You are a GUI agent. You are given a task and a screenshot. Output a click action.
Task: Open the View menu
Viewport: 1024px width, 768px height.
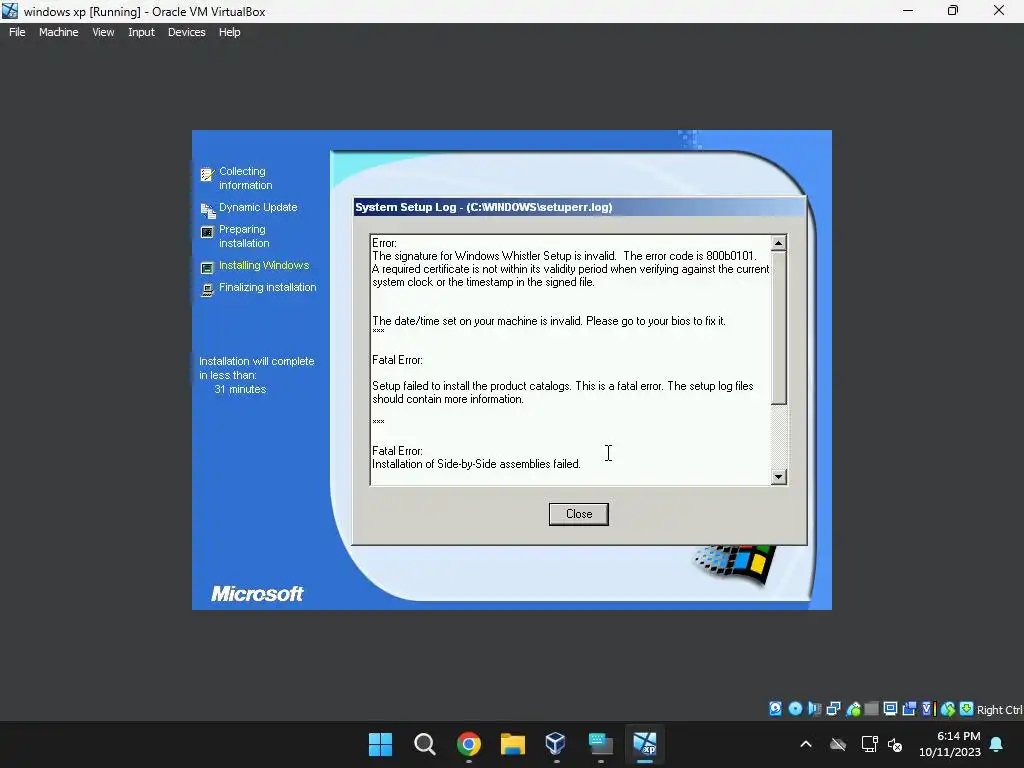103,32
